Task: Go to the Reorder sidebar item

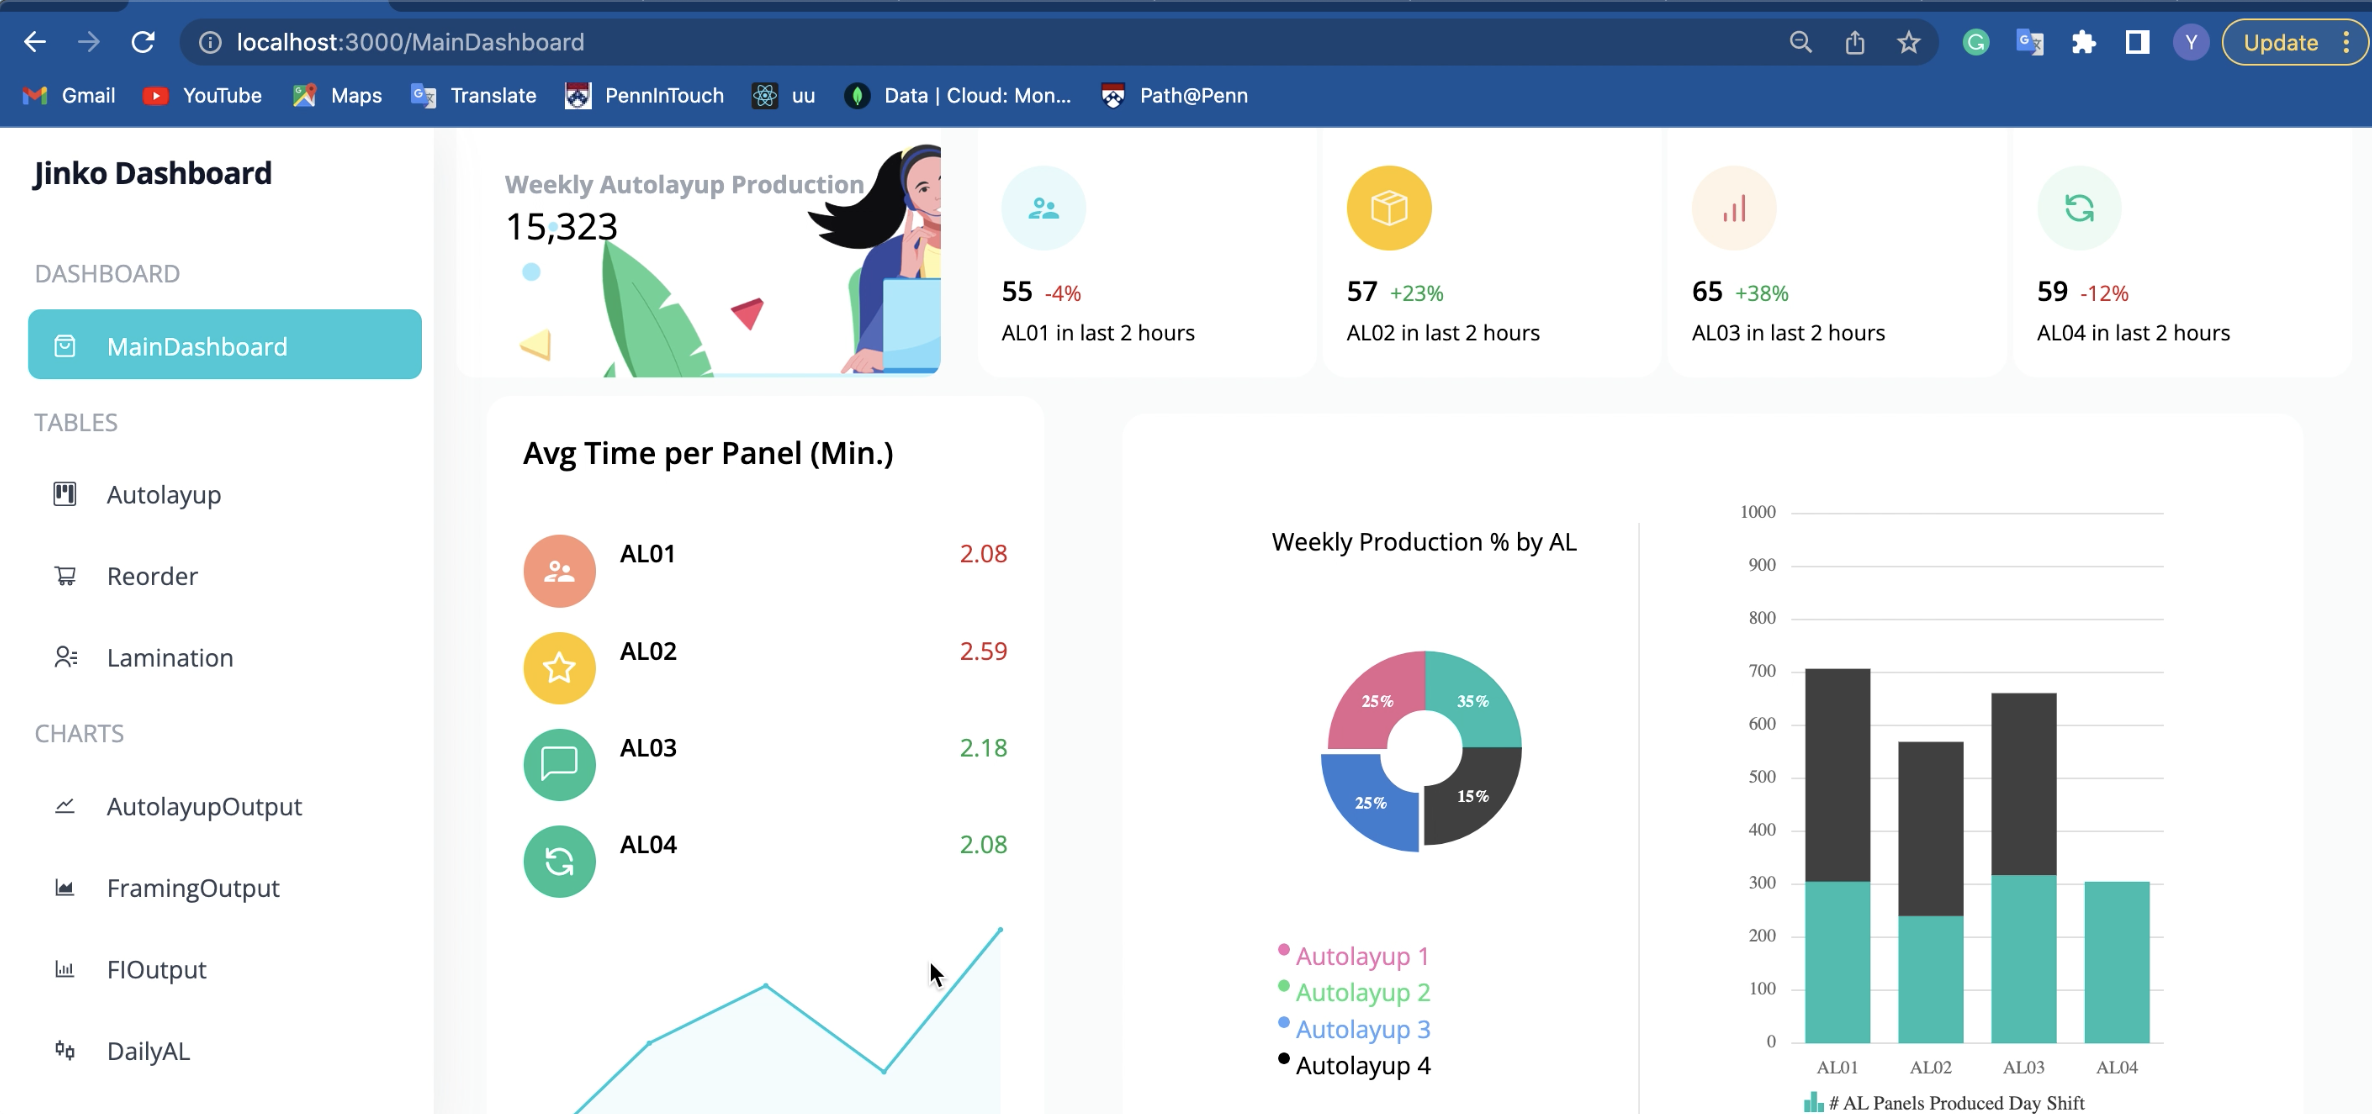Action: pyautogui.click(x=152, y=576)
